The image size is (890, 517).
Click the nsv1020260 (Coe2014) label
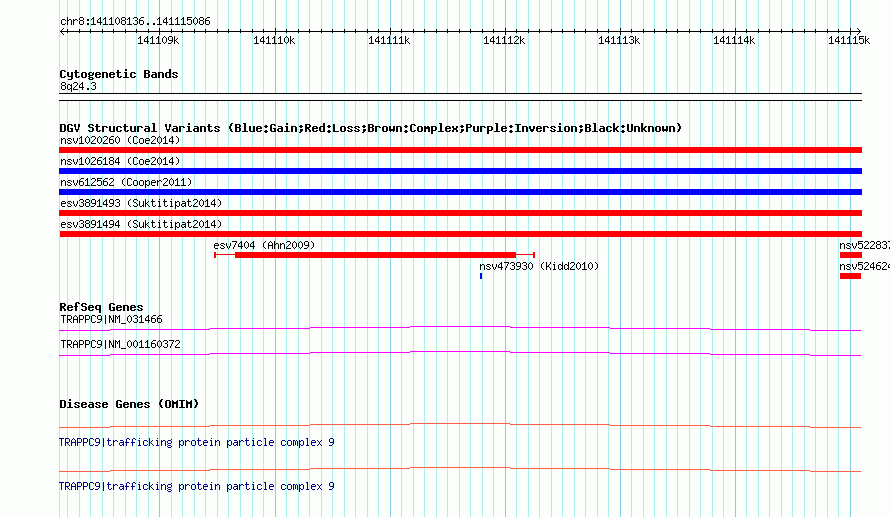click(x=120, y=140)
